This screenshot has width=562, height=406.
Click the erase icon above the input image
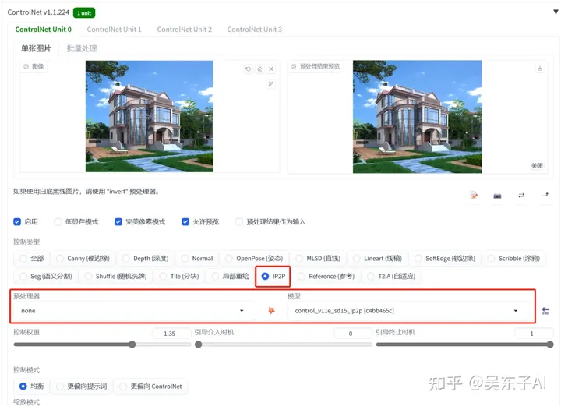(x=260, y=69)
